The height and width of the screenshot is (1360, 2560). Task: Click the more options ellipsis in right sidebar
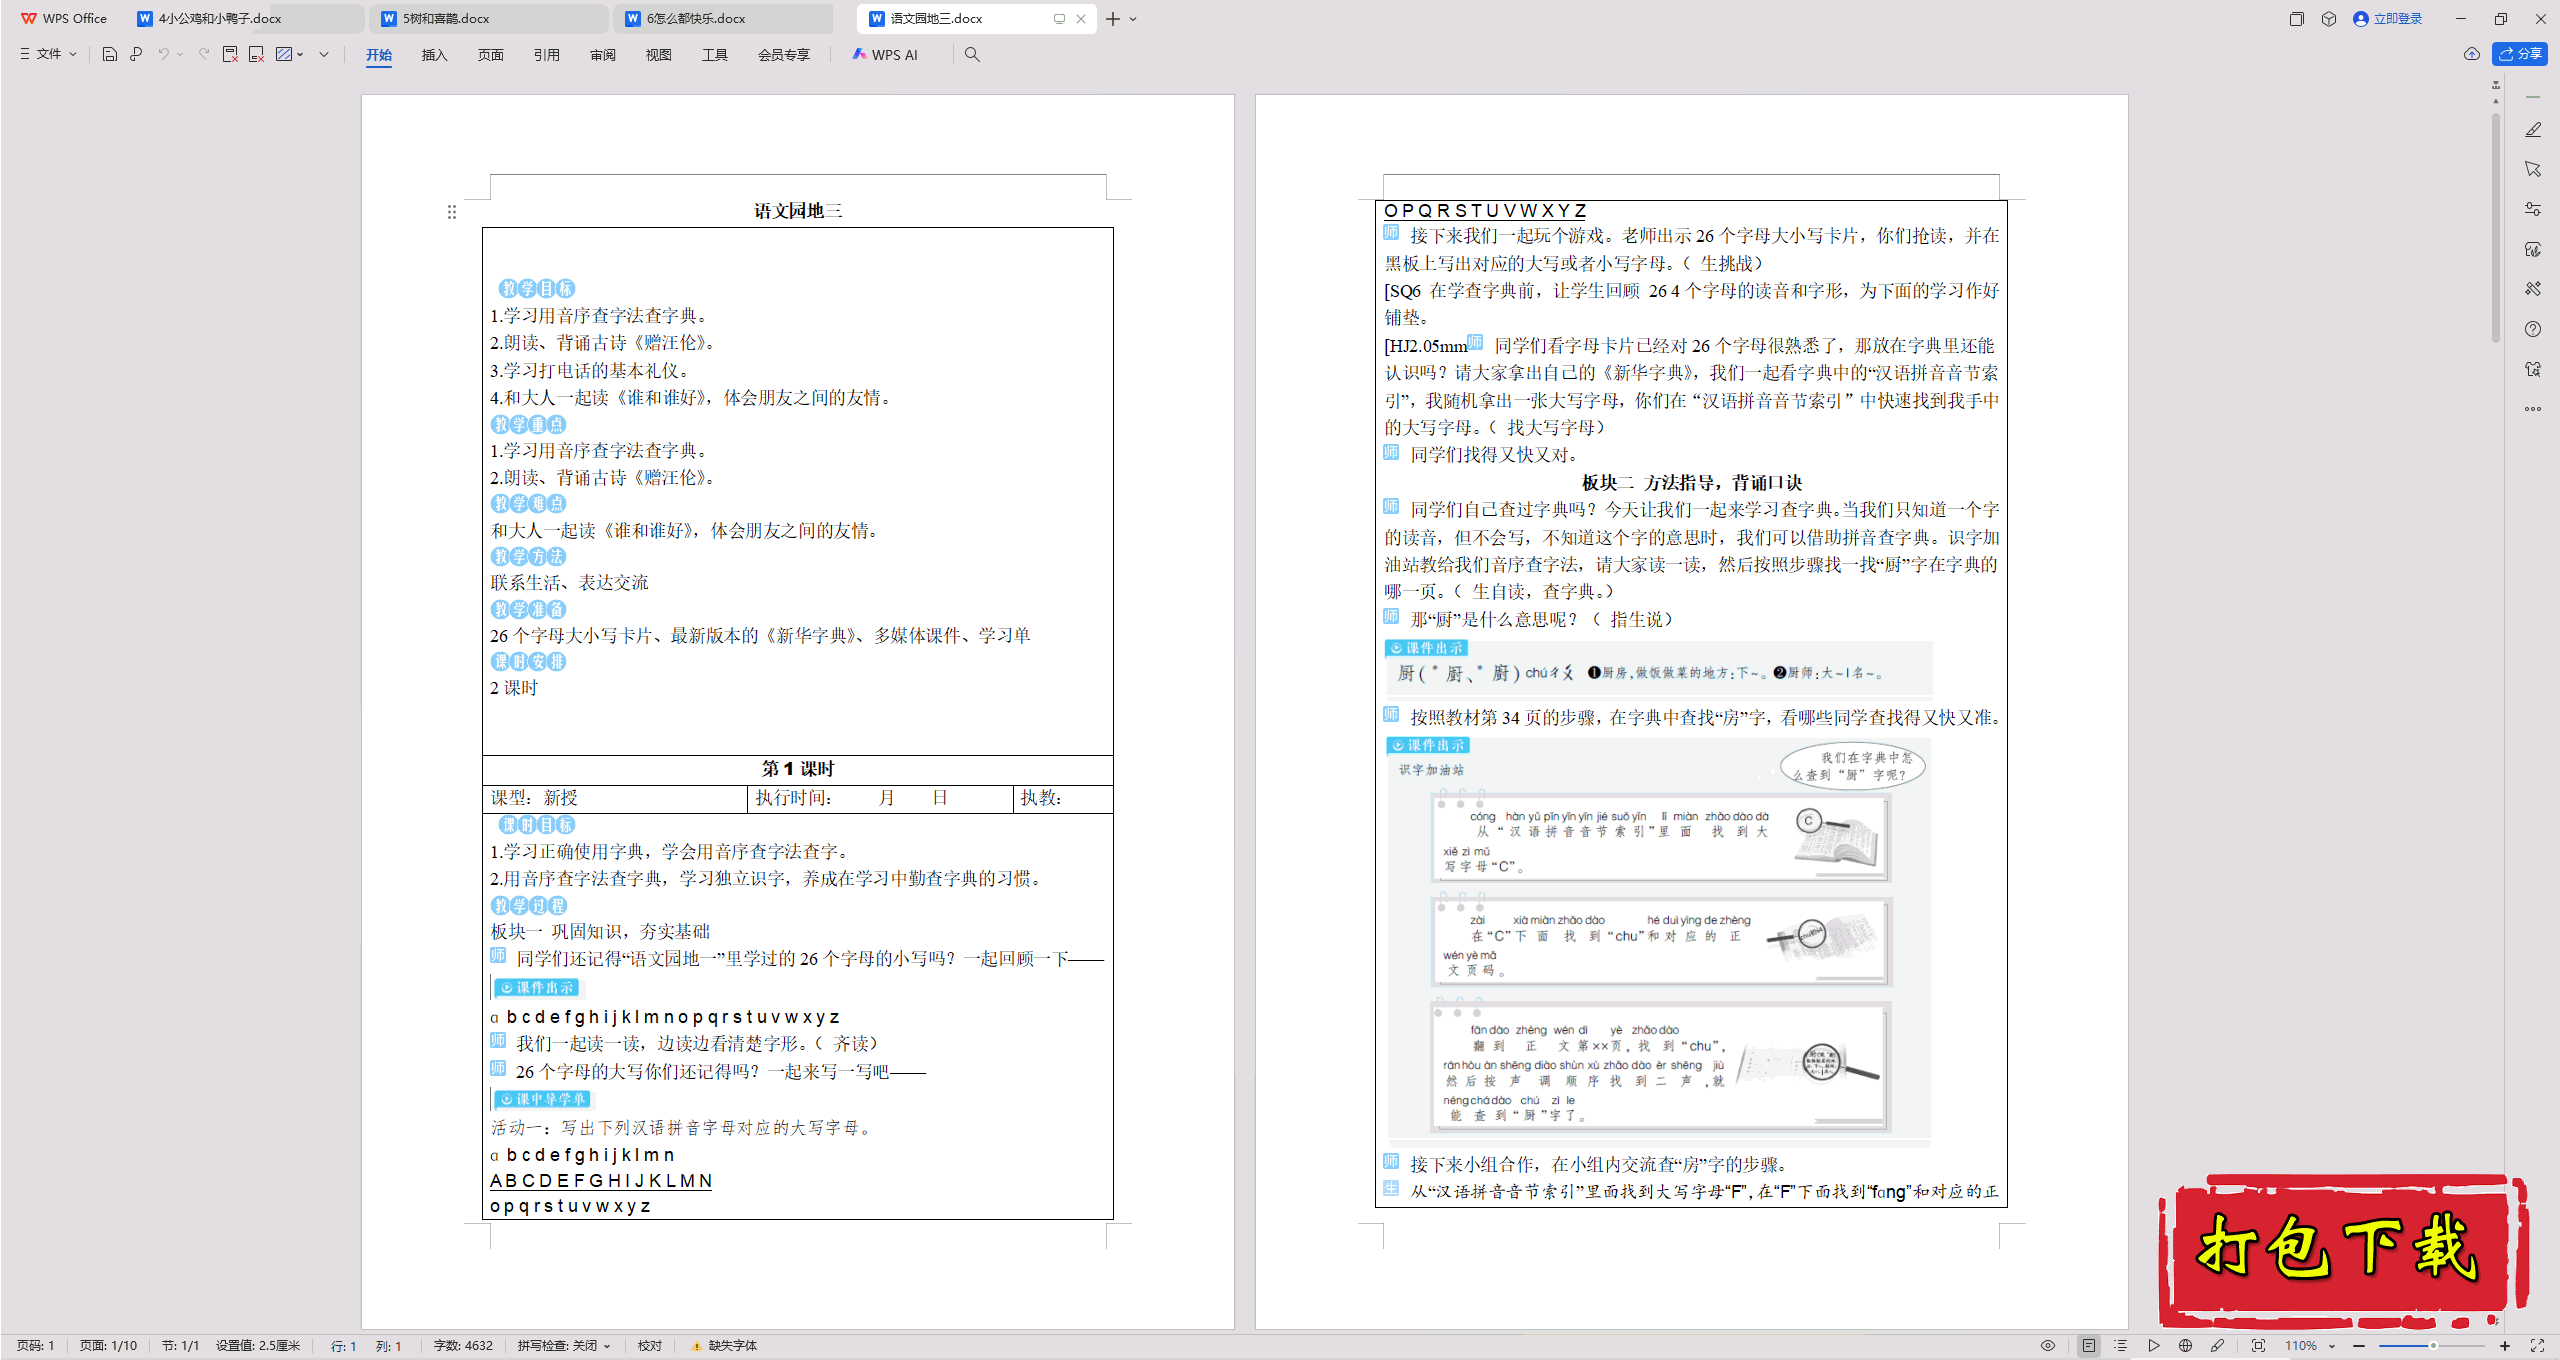pos(2533,408)
